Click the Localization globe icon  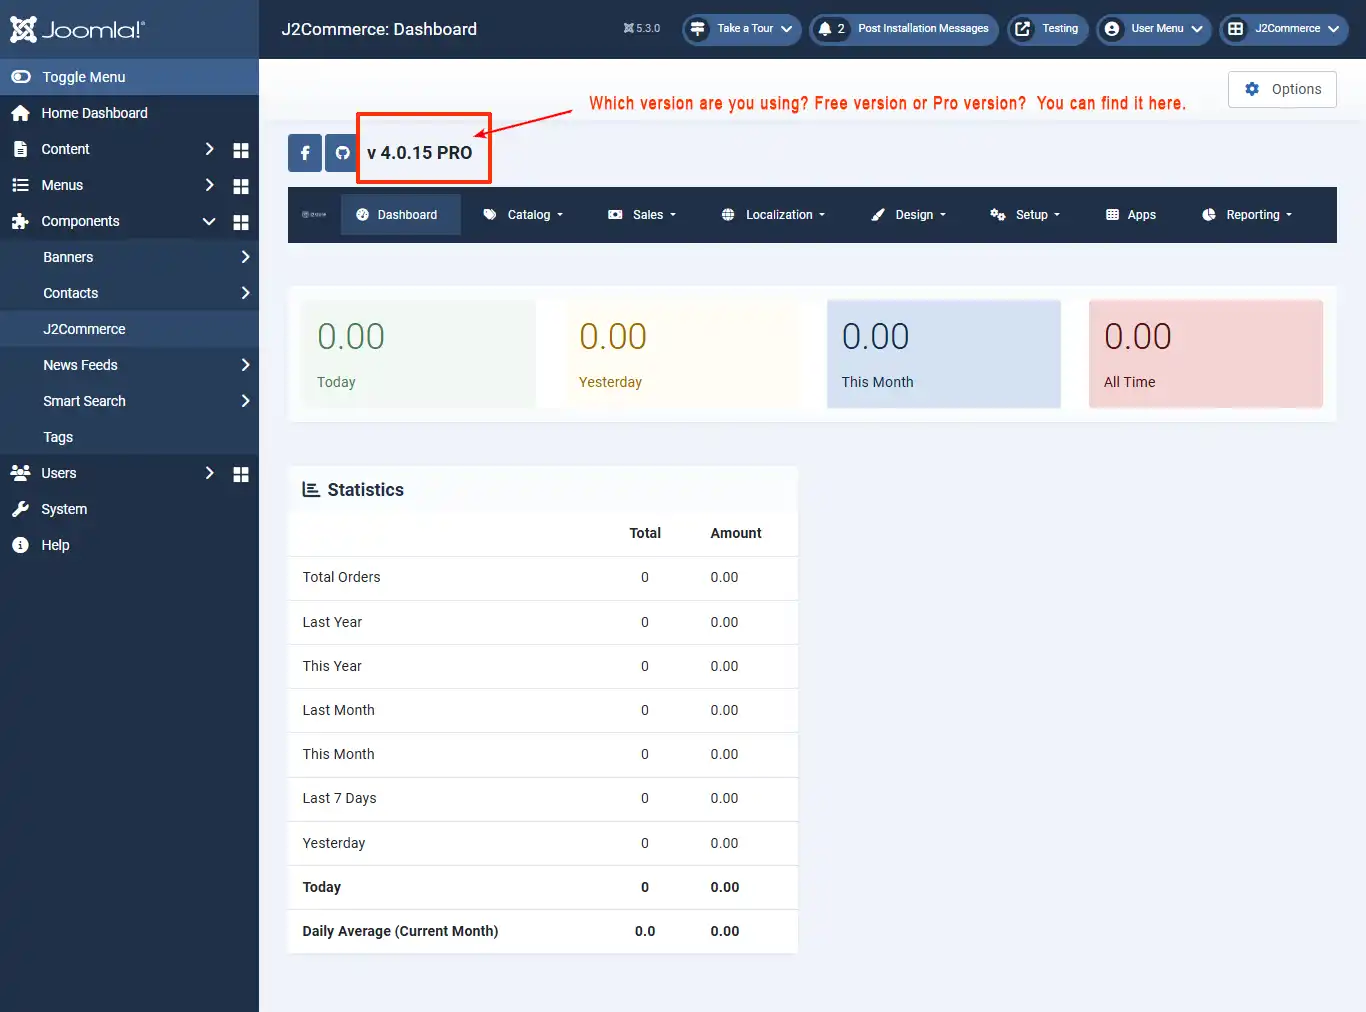point(728,215)
